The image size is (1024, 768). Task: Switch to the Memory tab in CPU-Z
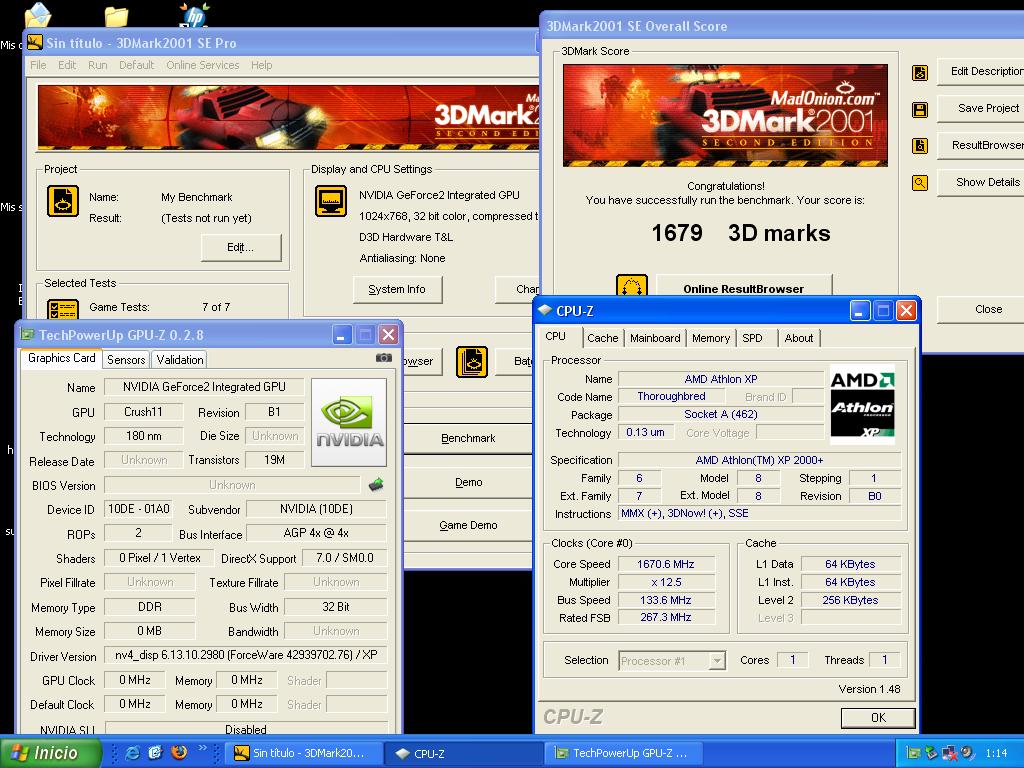pyautogui.click(x=711, y=338)
